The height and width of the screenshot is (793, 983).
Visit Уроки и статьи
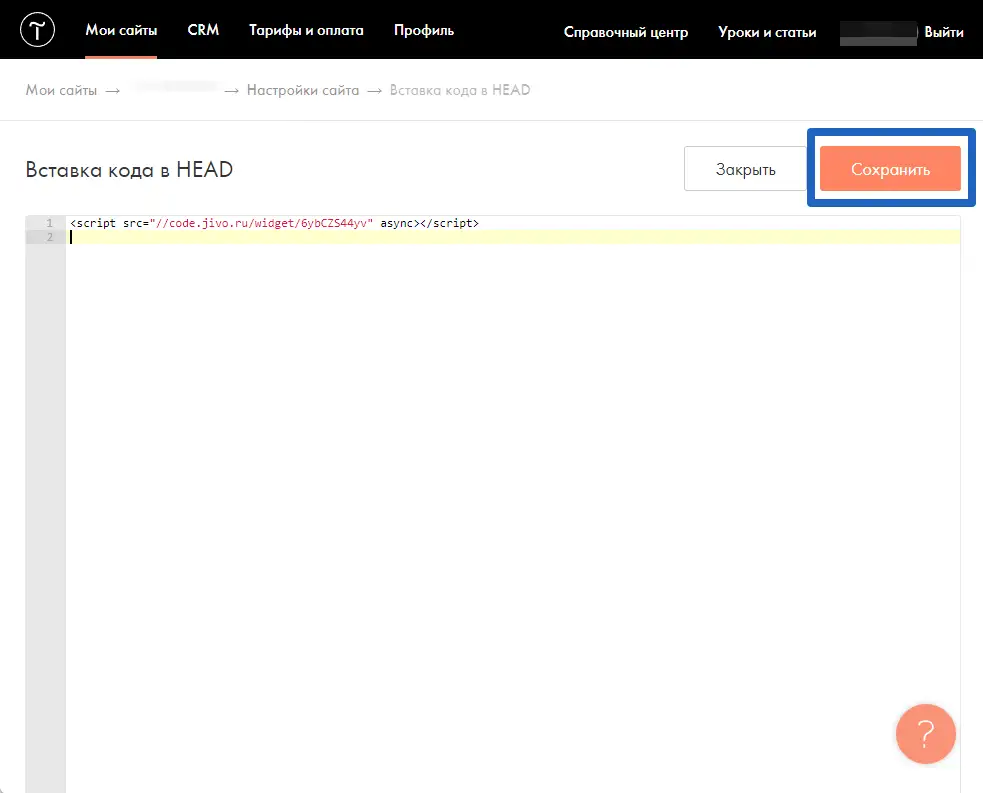pos(767,32)
